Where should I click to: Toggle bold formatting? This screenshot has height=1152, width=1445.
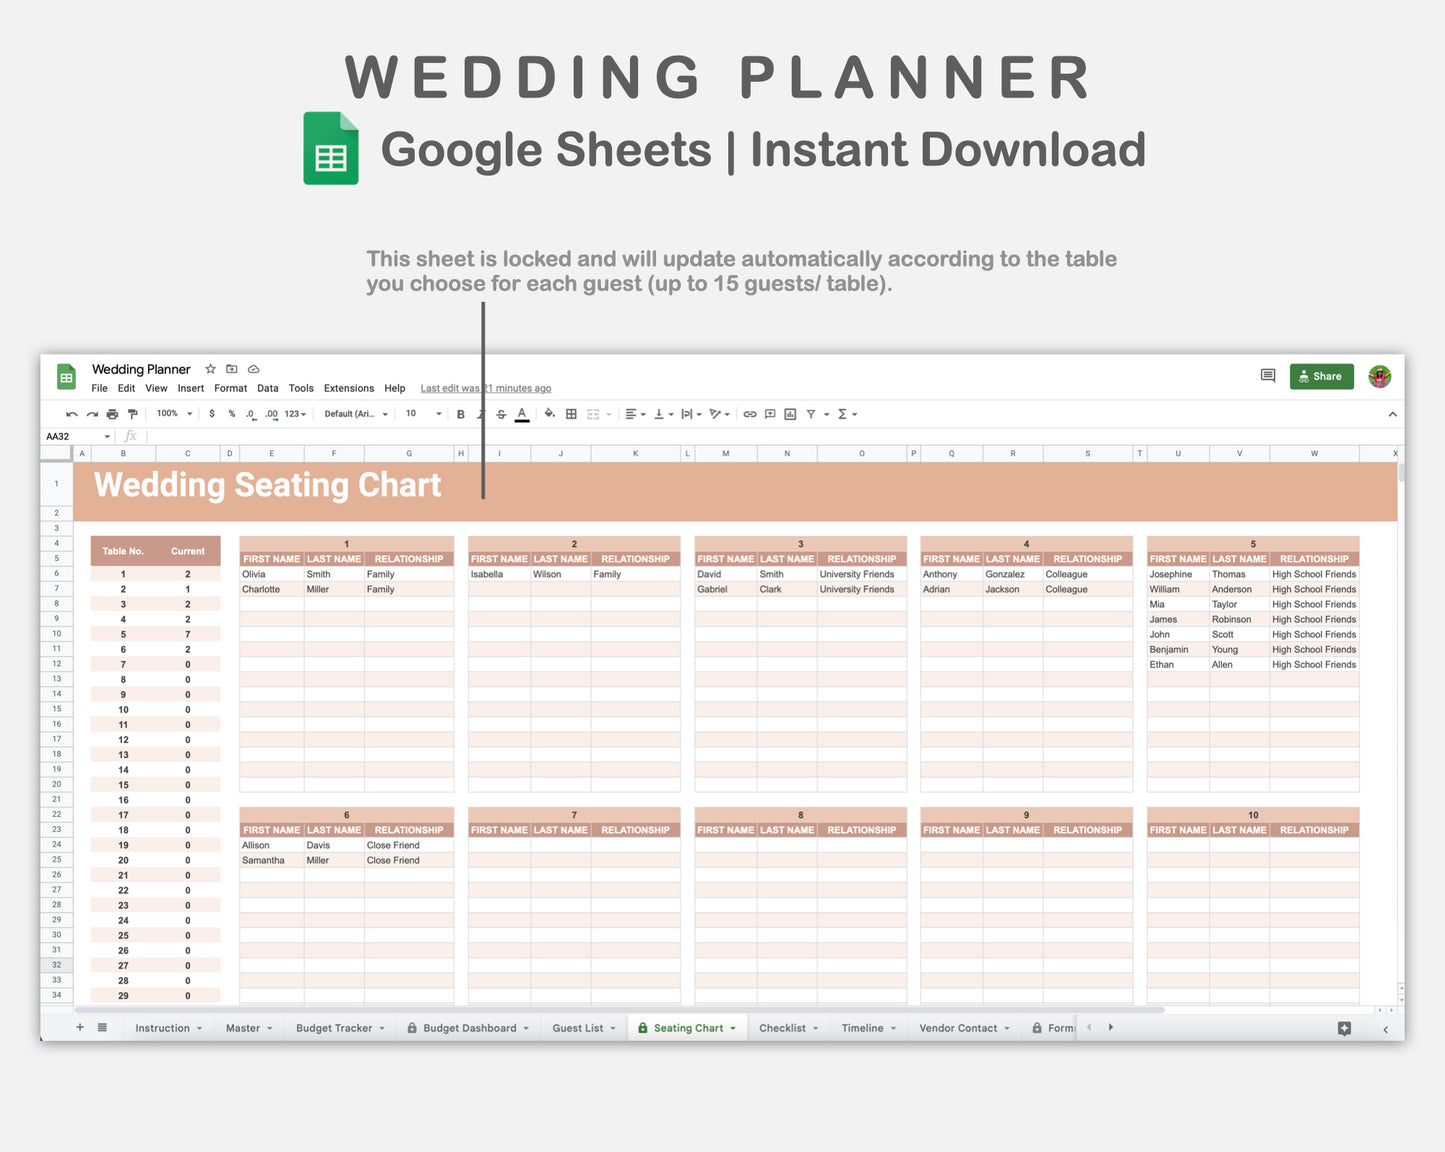tap(460, 413)
